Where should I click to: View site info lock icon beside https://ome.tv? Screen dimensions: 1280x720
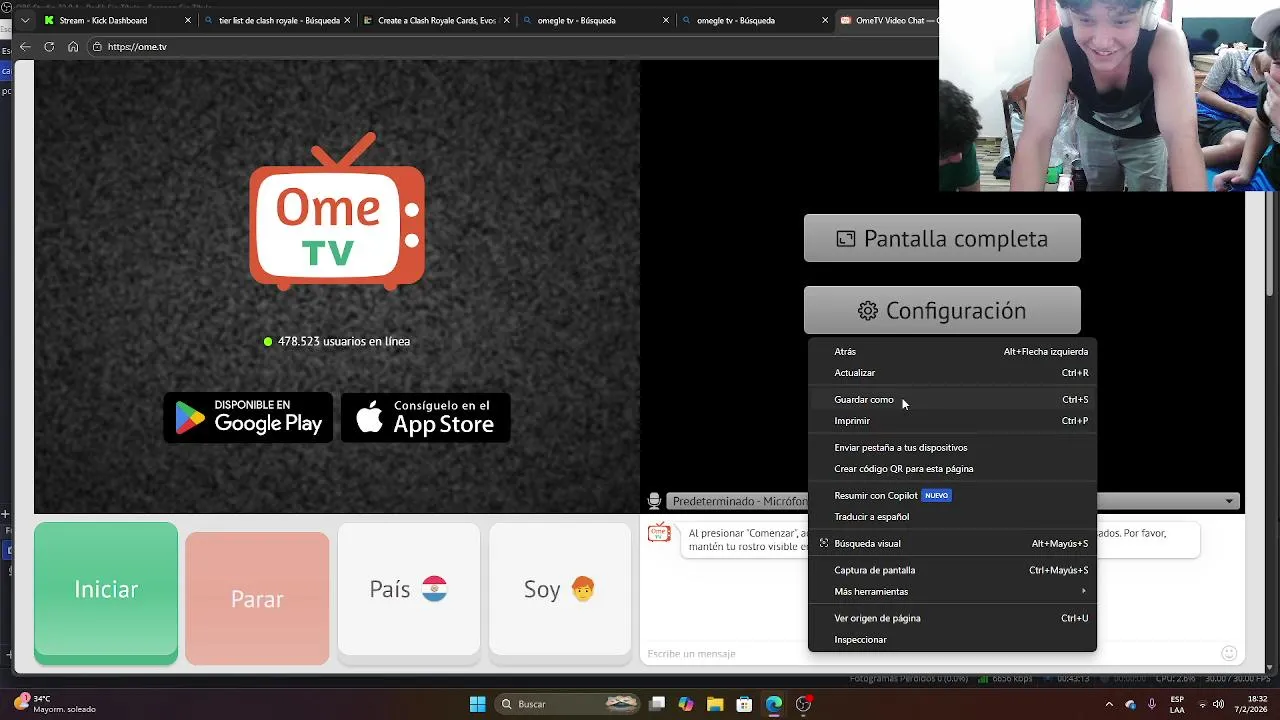[97, 47]
